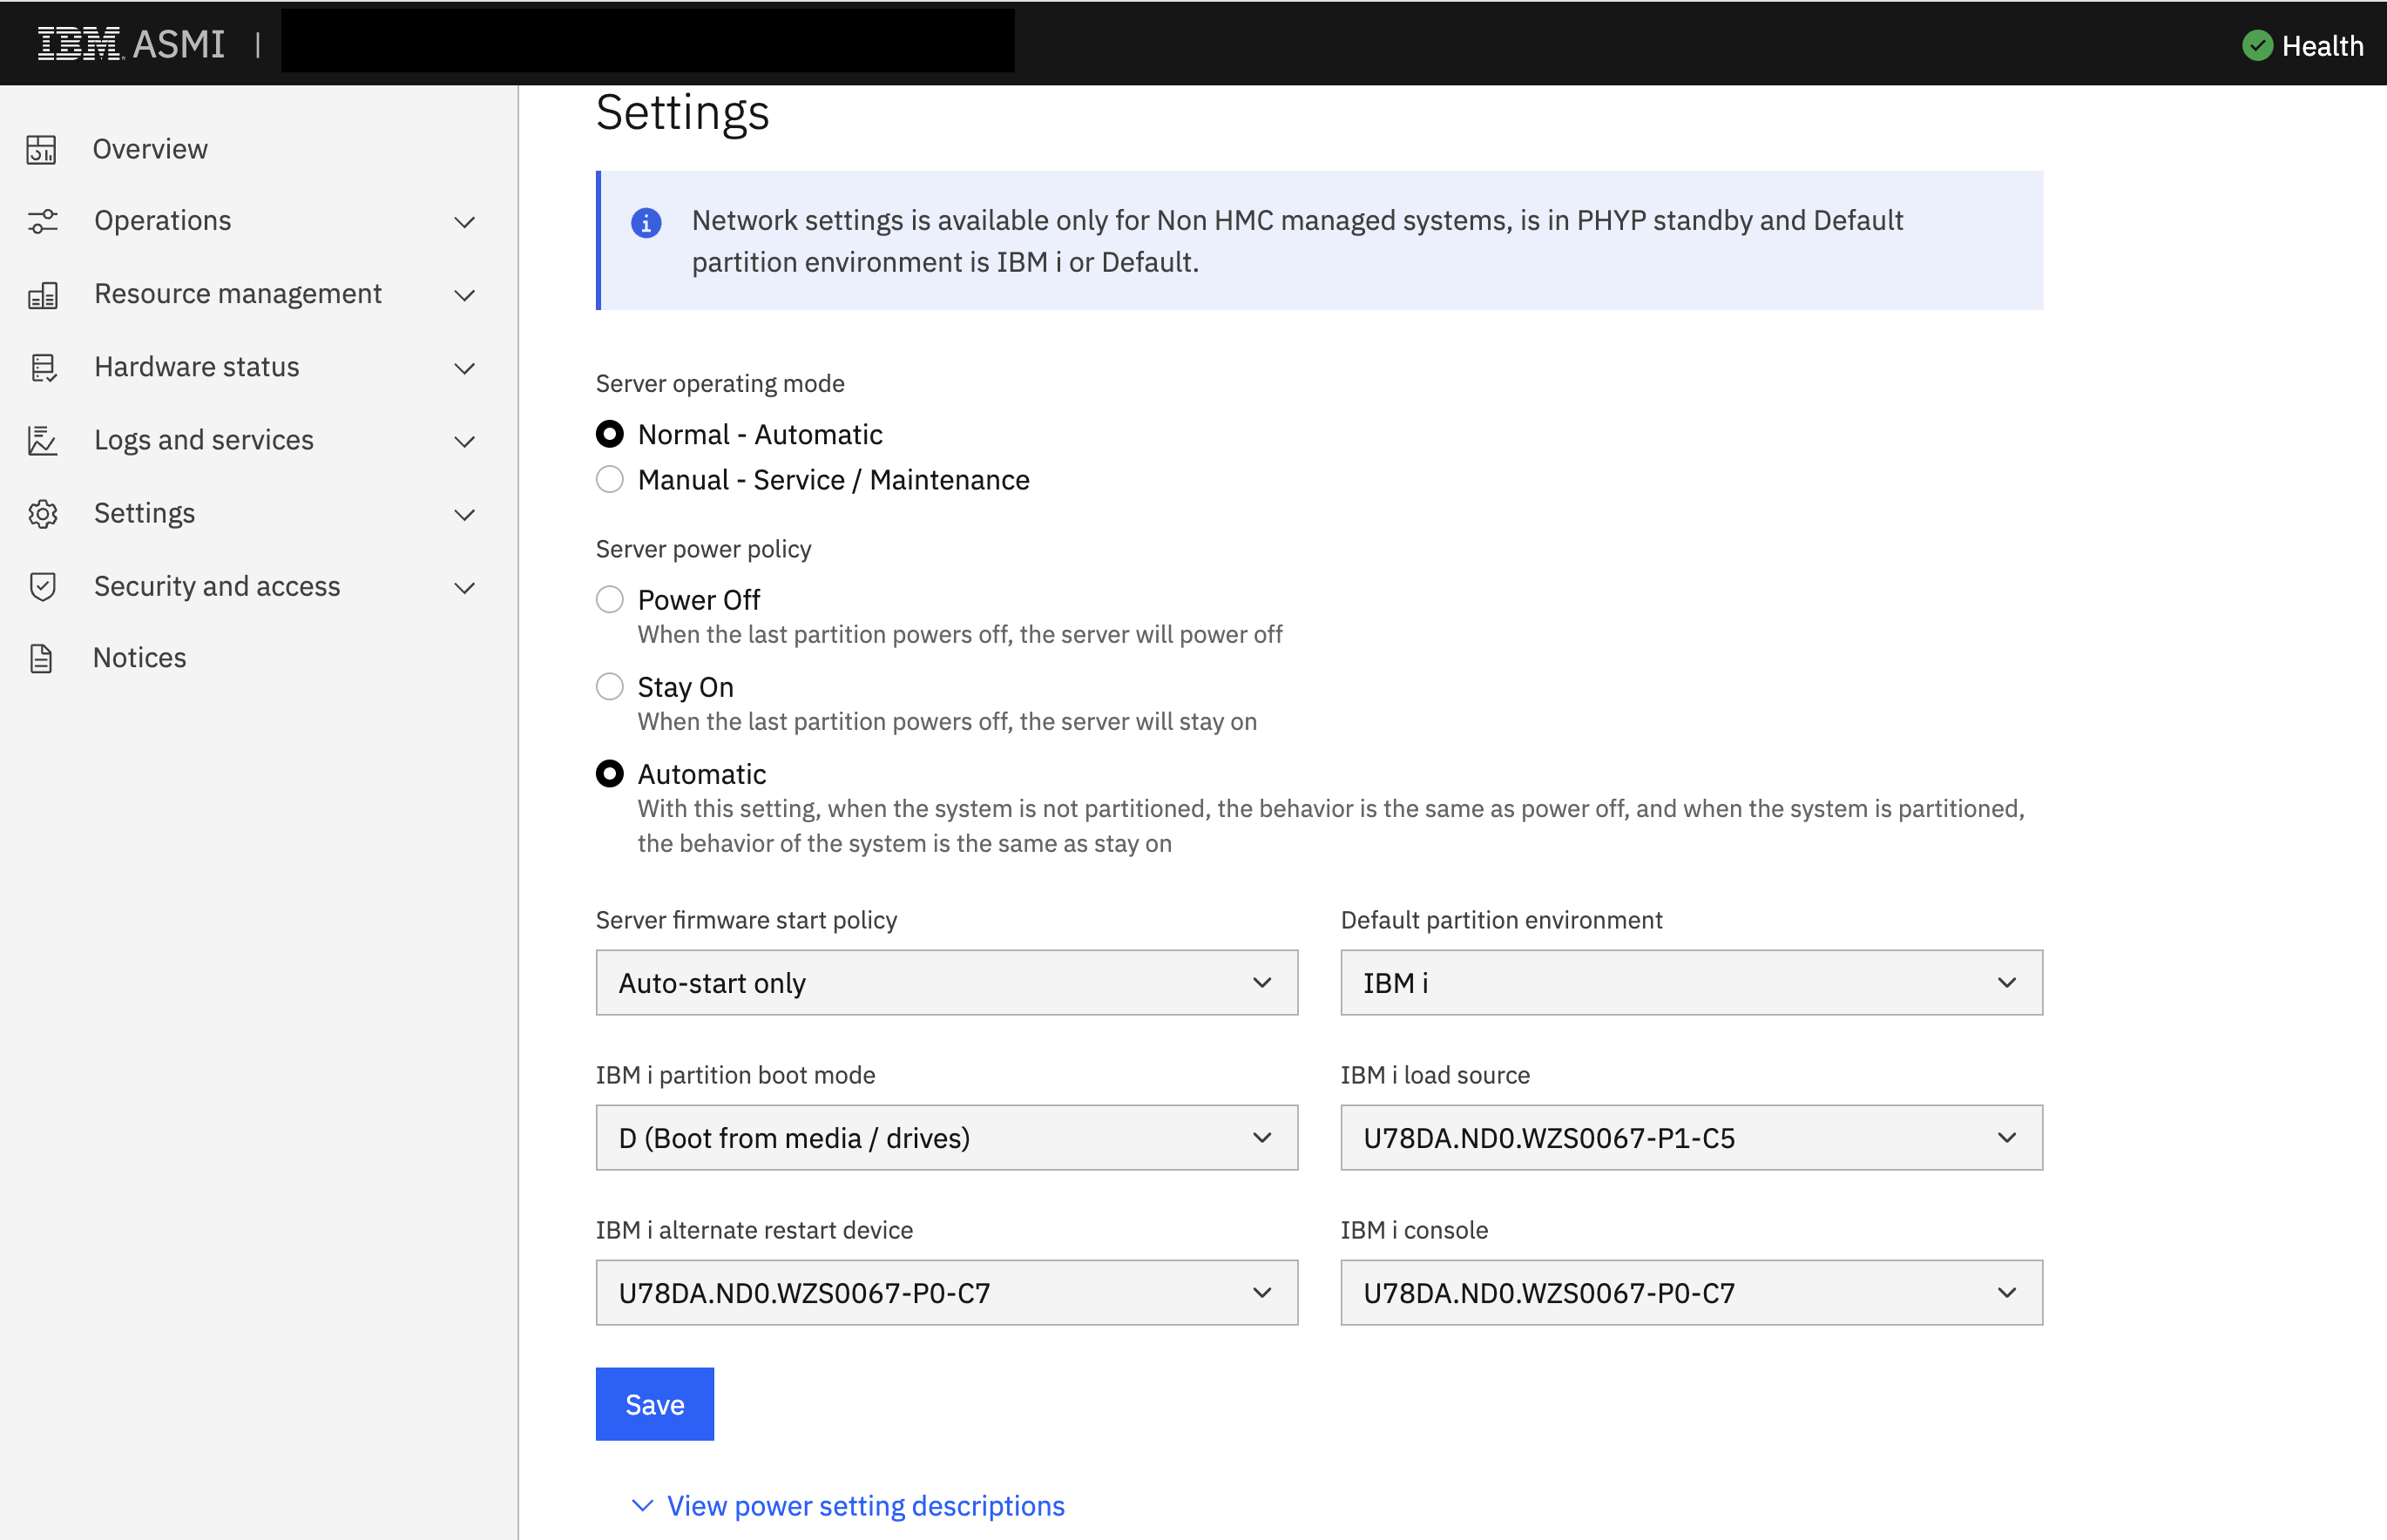Click the Logs and services chart icon
The height and width of the screenshot is (1540, 2387).
pos(42,441)
